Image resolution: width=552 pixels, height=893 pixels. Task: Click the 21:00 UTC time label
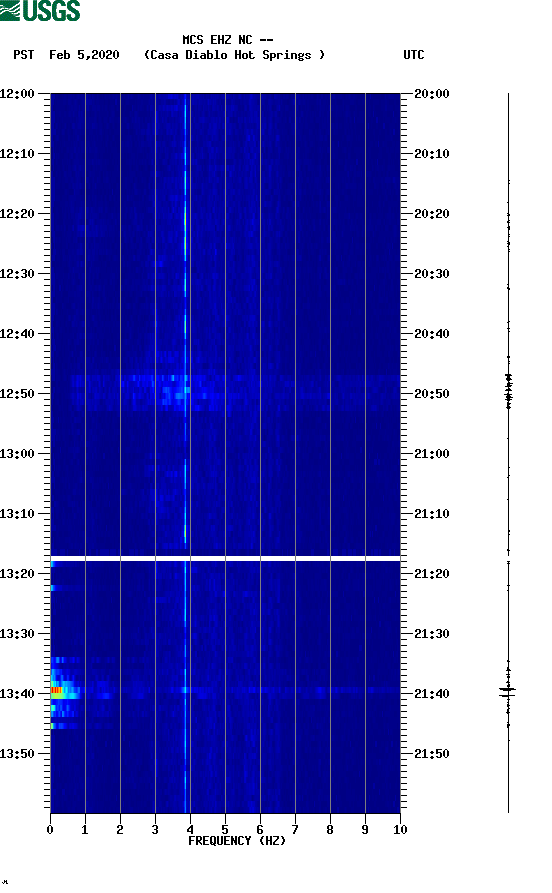point(432,454)
